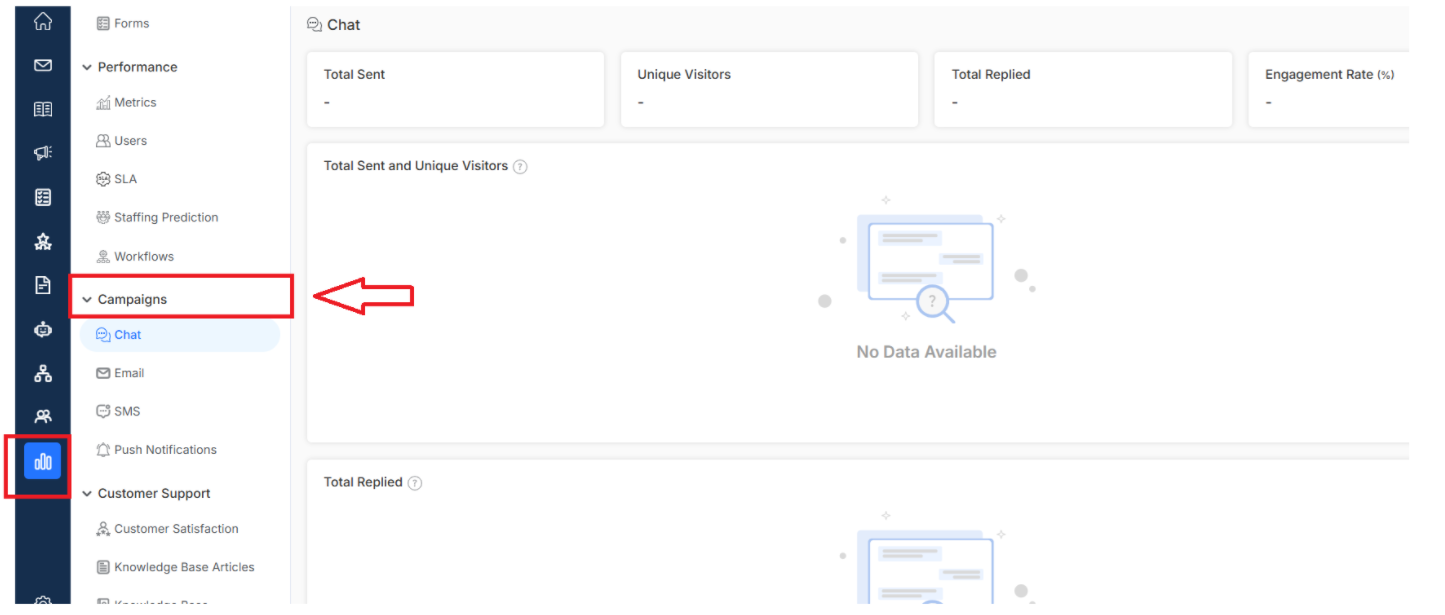Open the chatbot robot icon in sidebar

coord(43,329)
